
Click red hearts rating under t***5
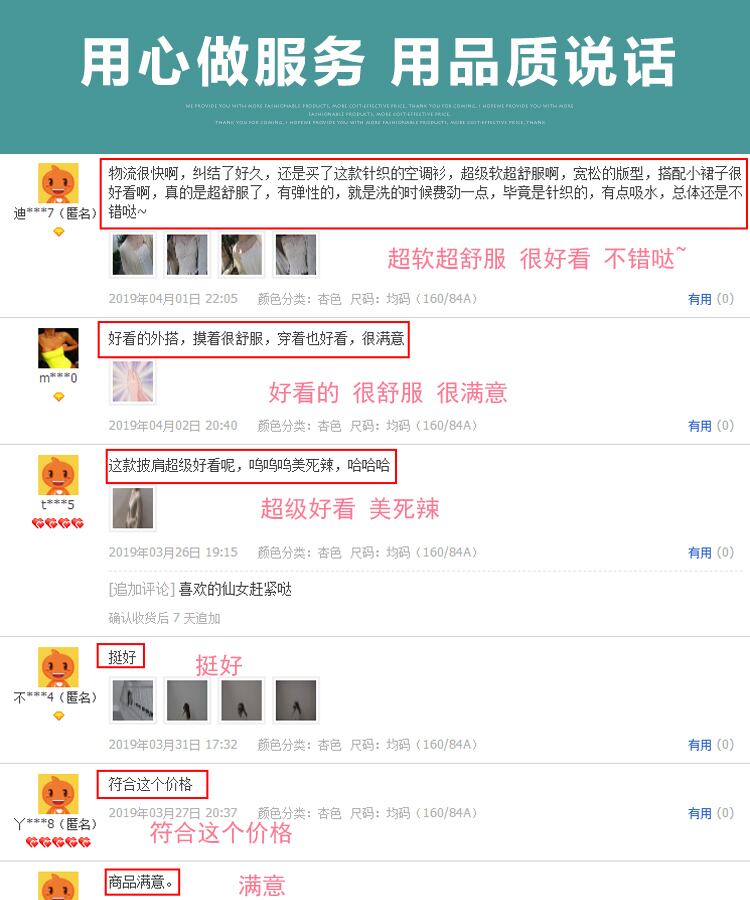[x=58, y=523]
